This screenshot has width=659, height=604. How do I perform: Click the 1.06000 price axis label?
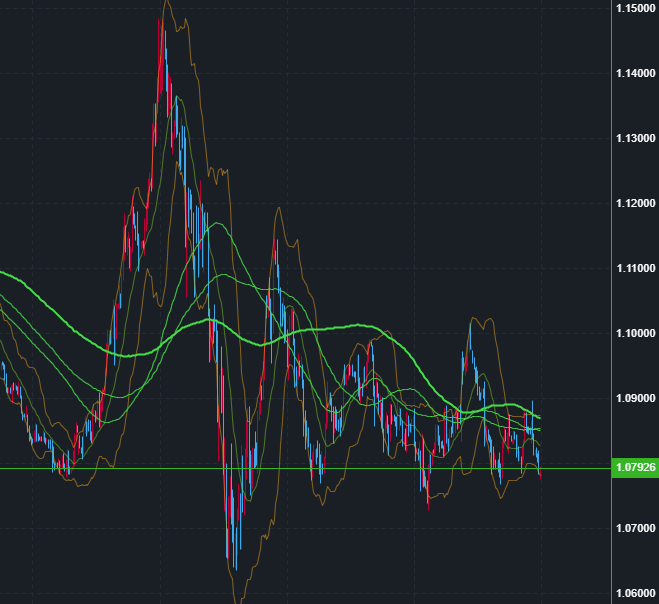pos(635,593)
